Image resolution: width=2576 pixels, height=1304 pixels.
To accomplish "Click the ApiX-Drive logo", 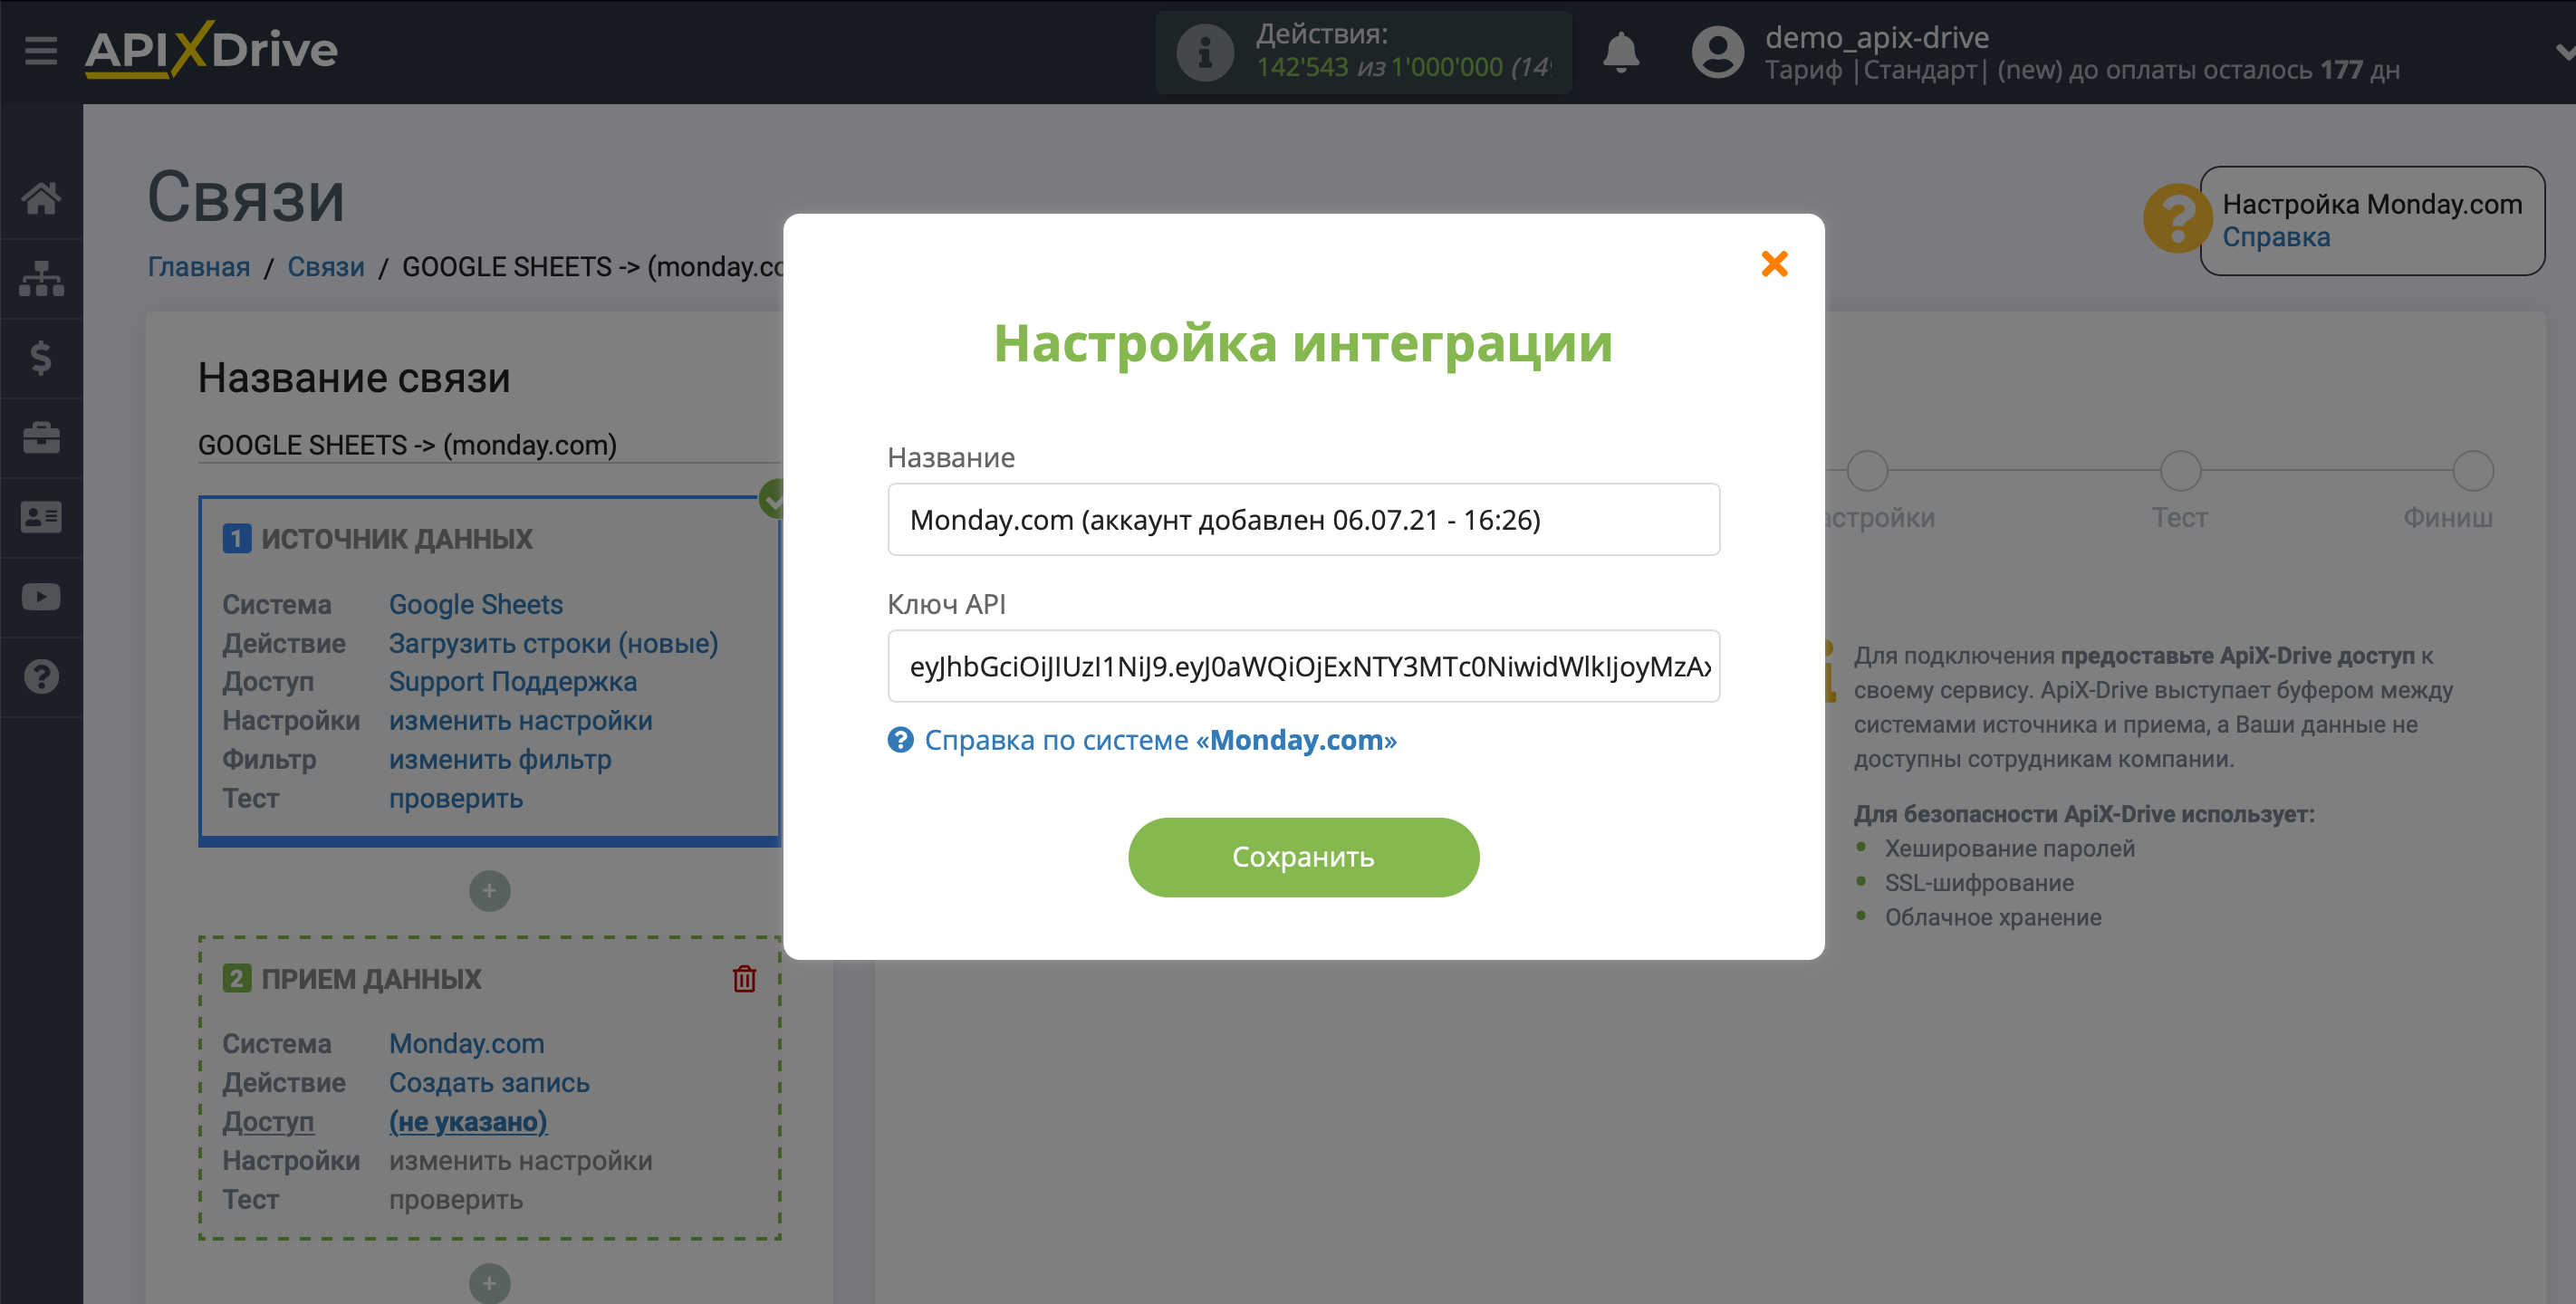I will point(211,49).
